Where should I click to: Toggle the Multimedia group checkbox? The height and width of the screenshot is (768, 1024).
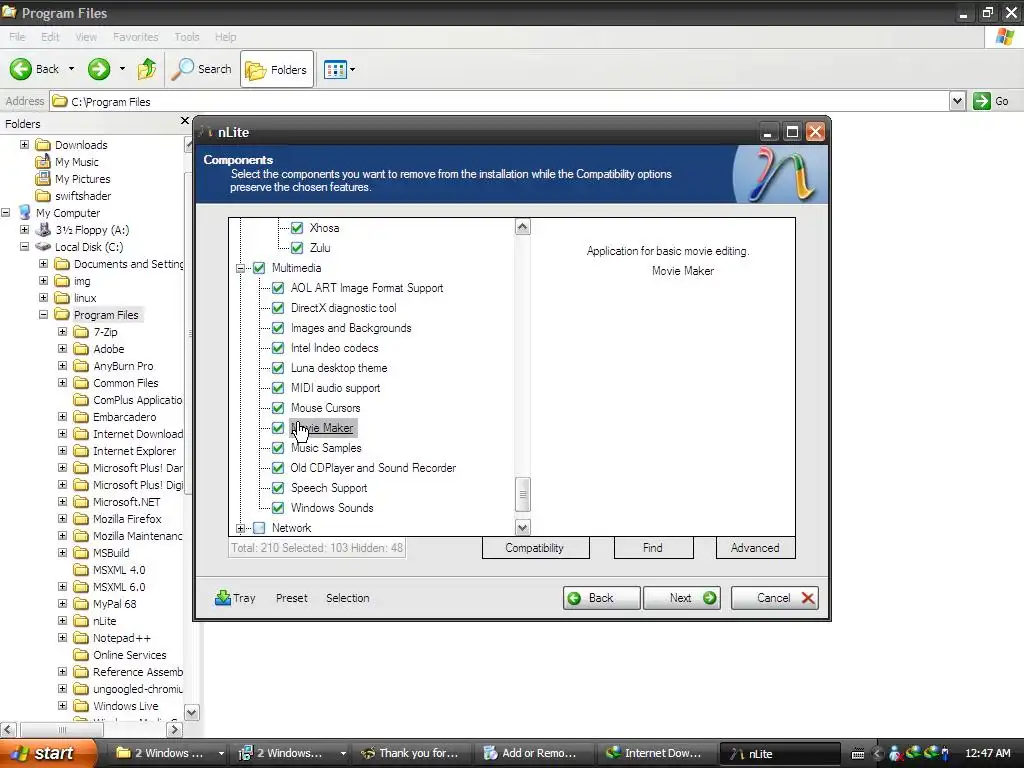tap(259, 268)
